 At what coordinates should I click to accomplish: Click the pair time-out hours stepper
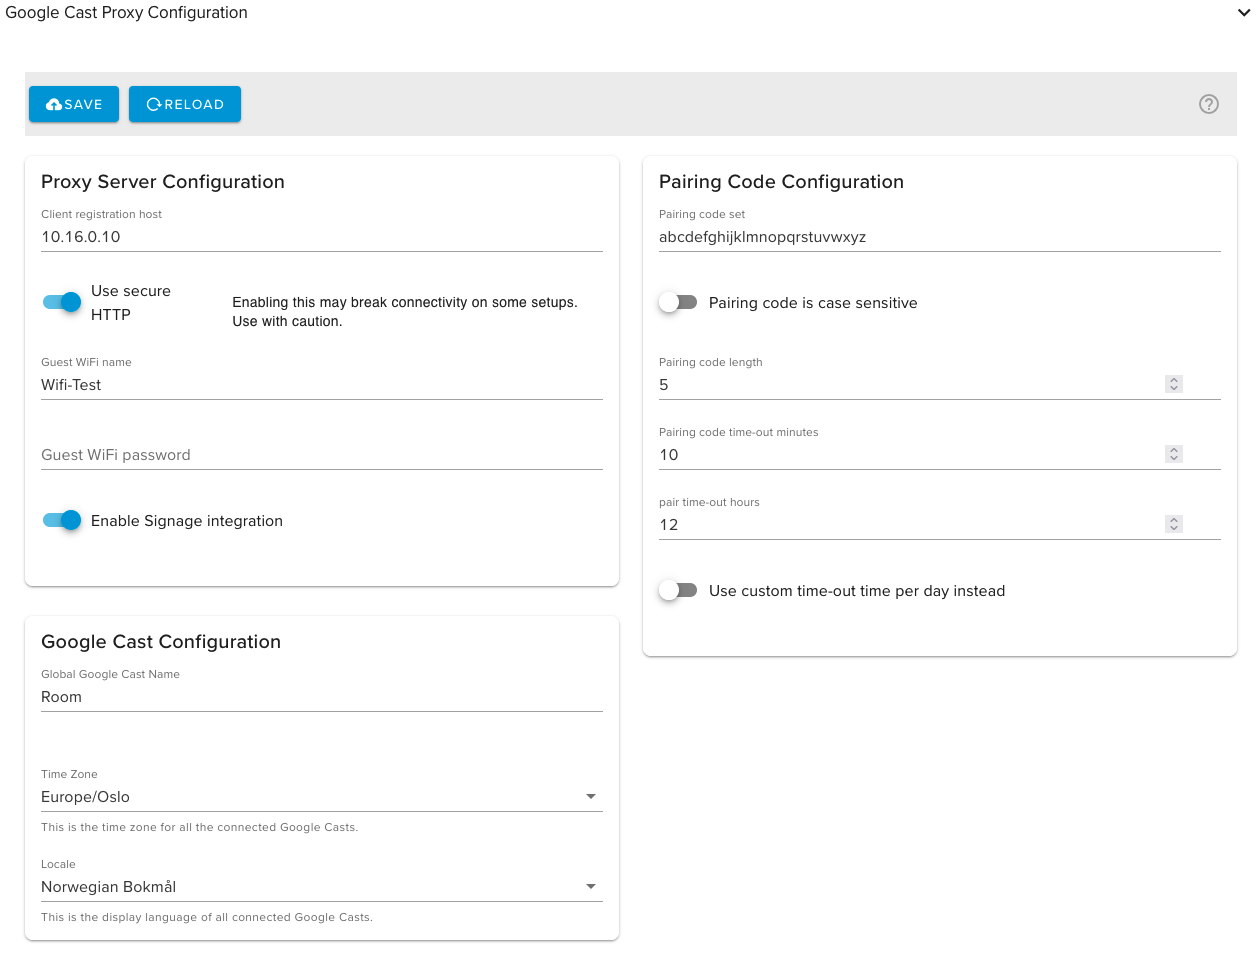pos(1174,524)
